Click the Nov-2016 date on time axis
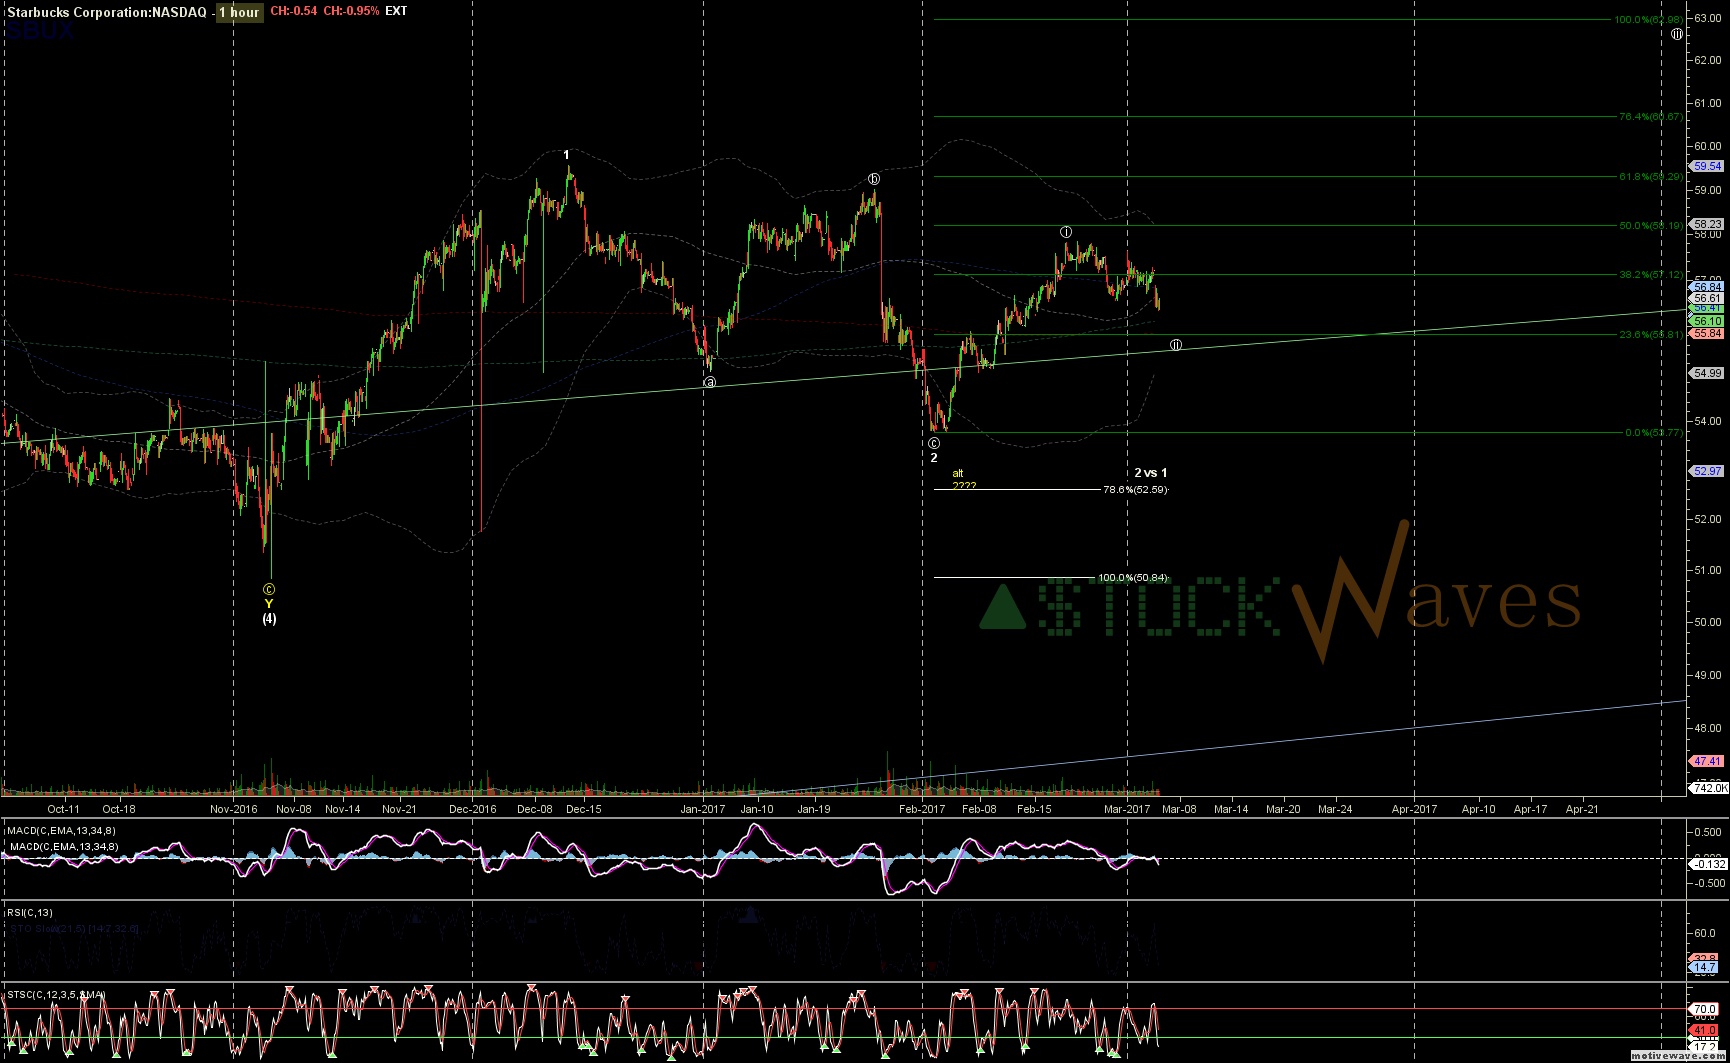This screenshot has width=1730, height=1063. click(233, 809)
